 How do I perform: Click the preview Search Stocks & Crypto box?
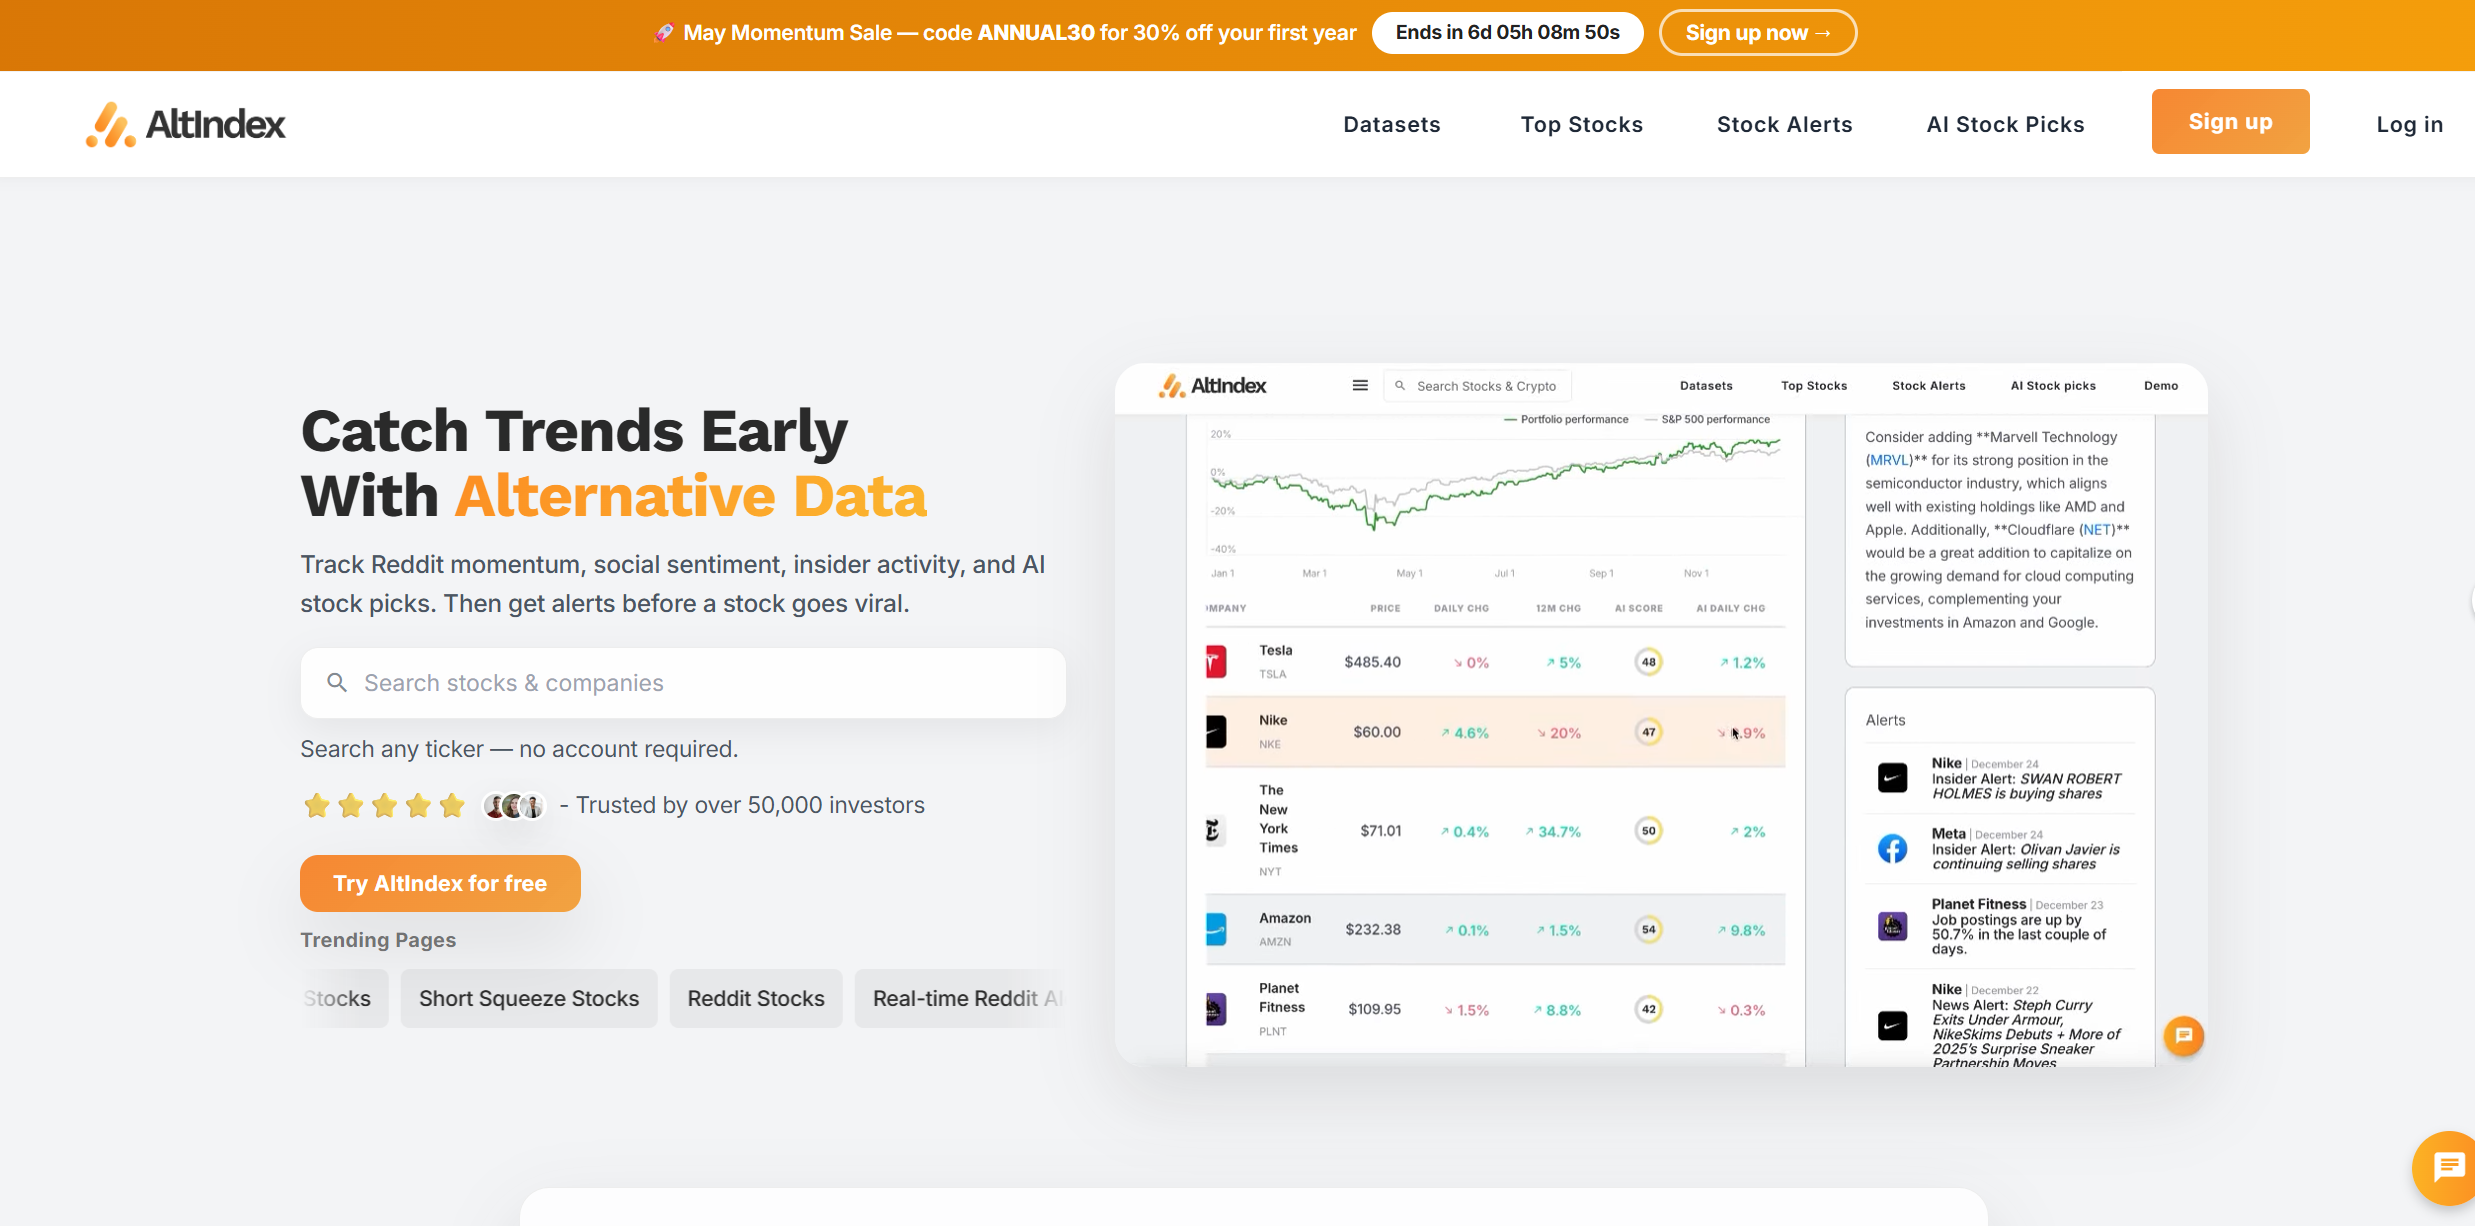1477,386
